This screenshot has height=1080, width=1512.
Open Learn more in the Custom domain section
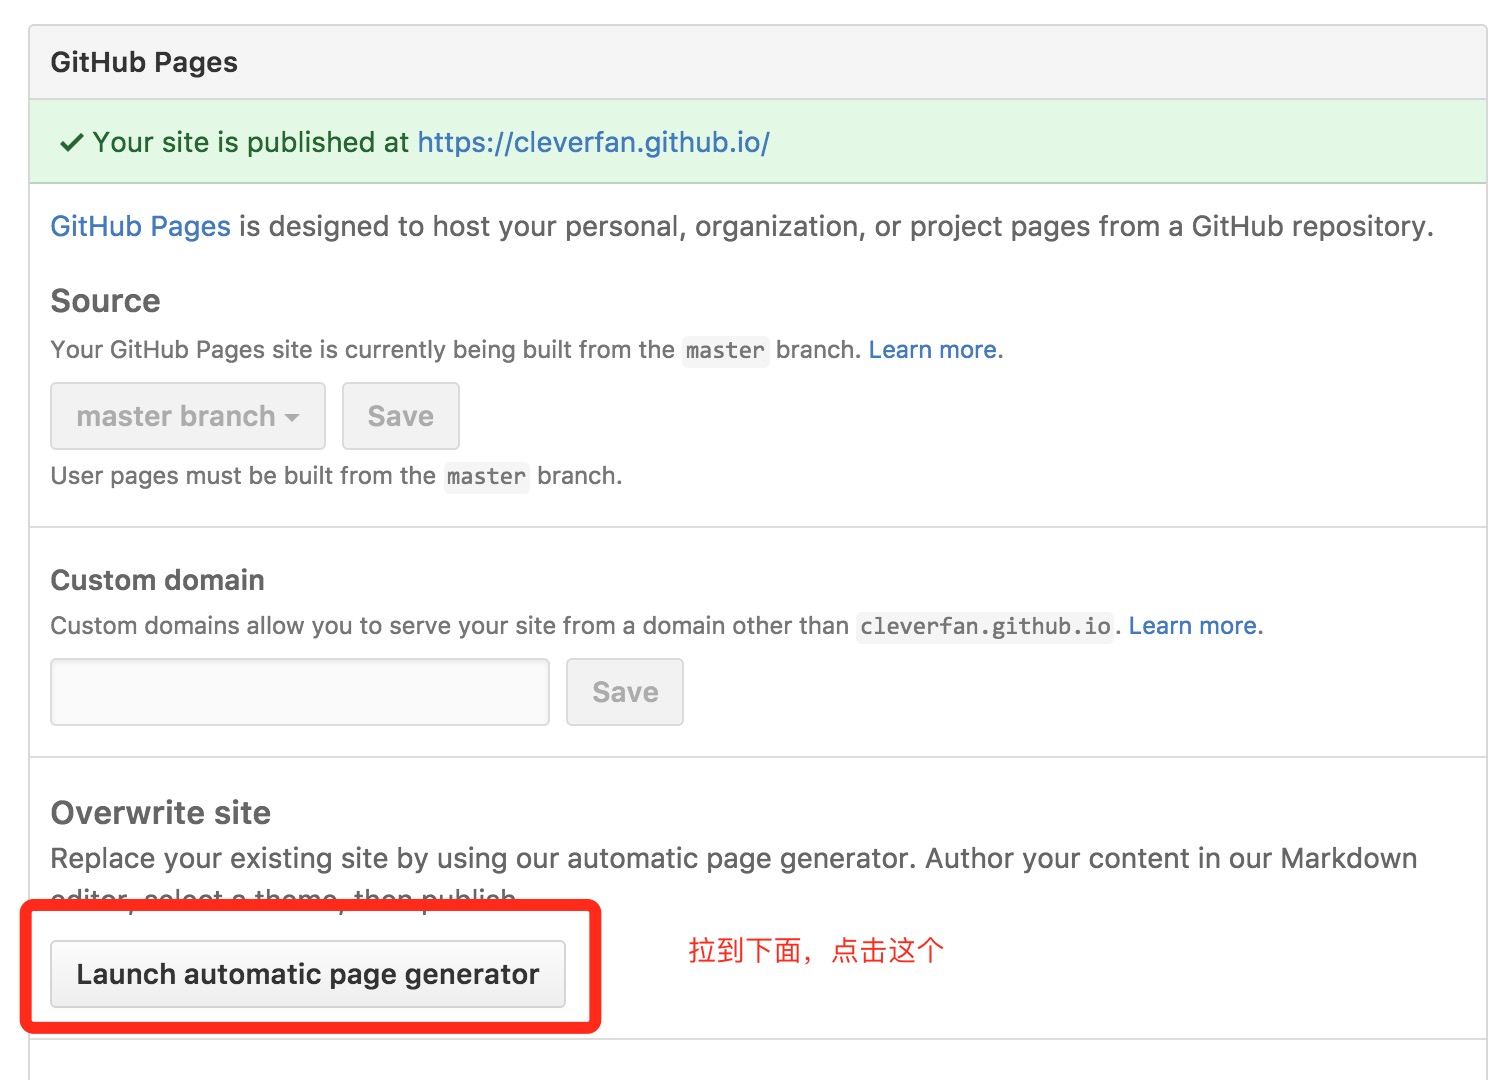(1192, 626)
